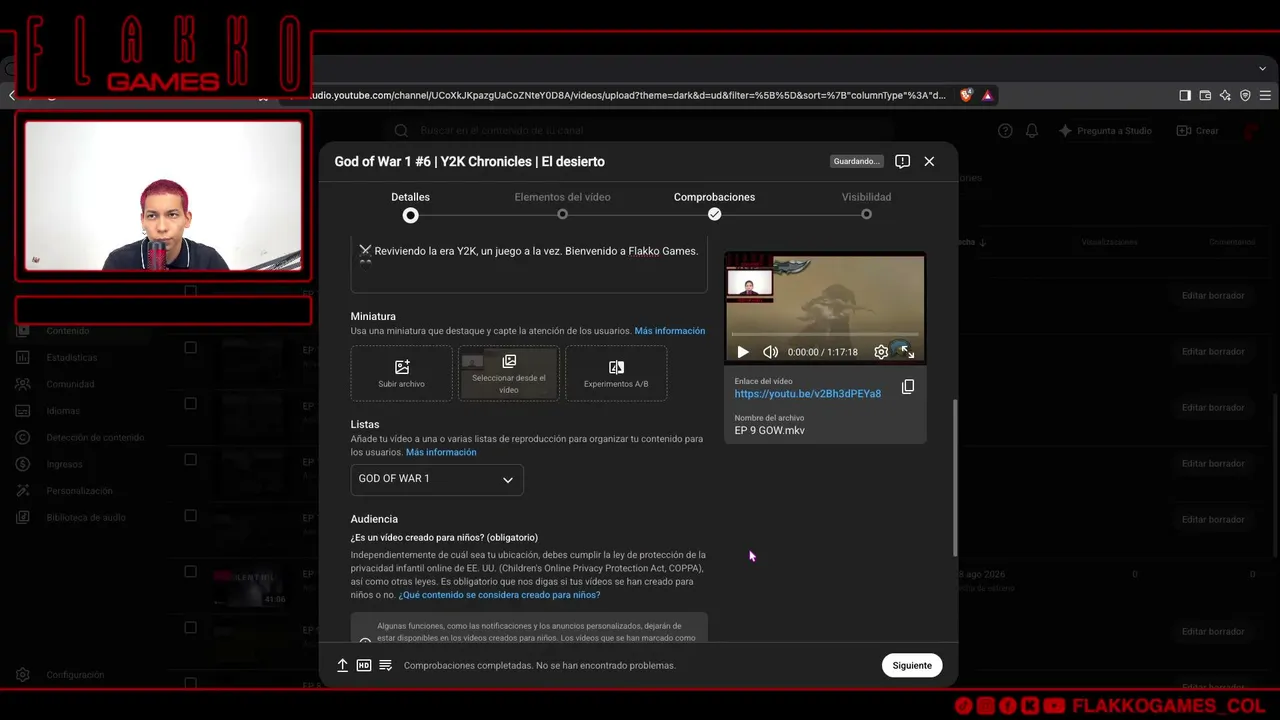Open the Leo AI sparkle icon

[1225, 95]
